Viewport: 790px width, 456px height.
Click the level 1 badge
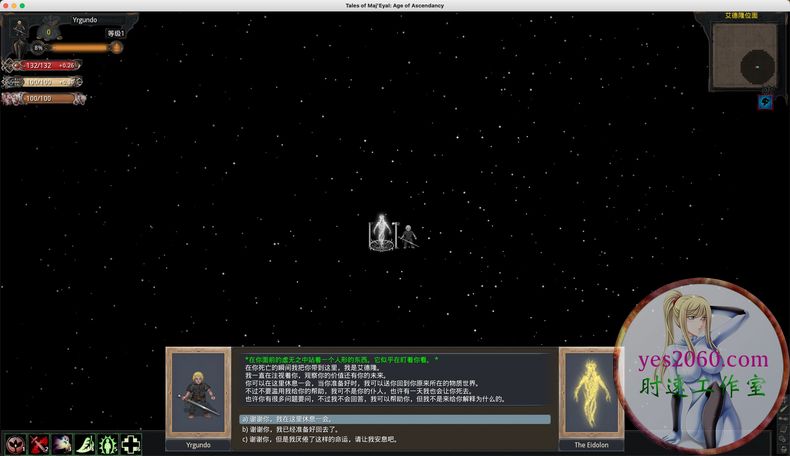click(x=116, y=34)
